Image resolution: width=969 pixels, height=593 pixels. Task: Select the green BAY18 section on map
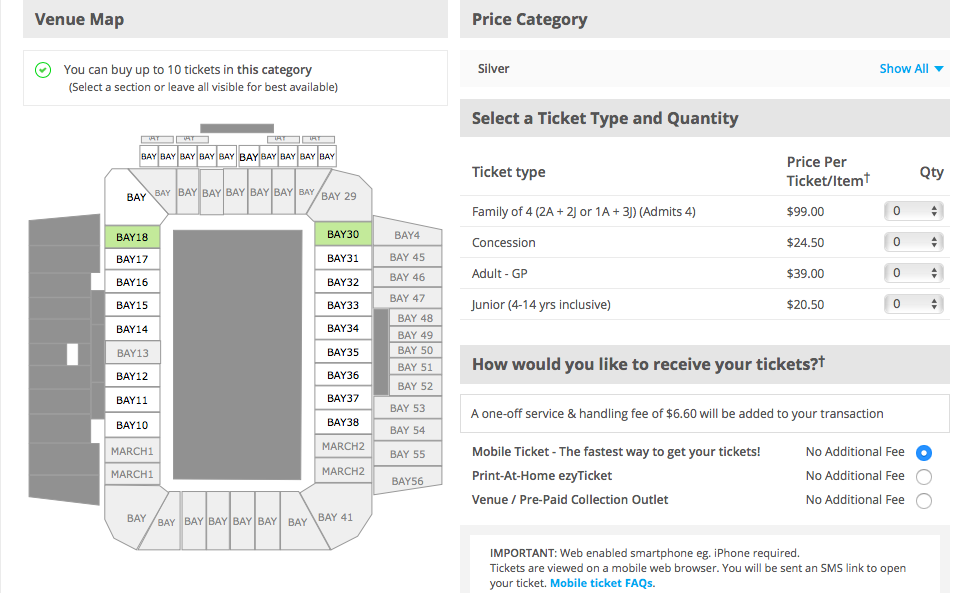pyautogui.click(x=132, y=237)
